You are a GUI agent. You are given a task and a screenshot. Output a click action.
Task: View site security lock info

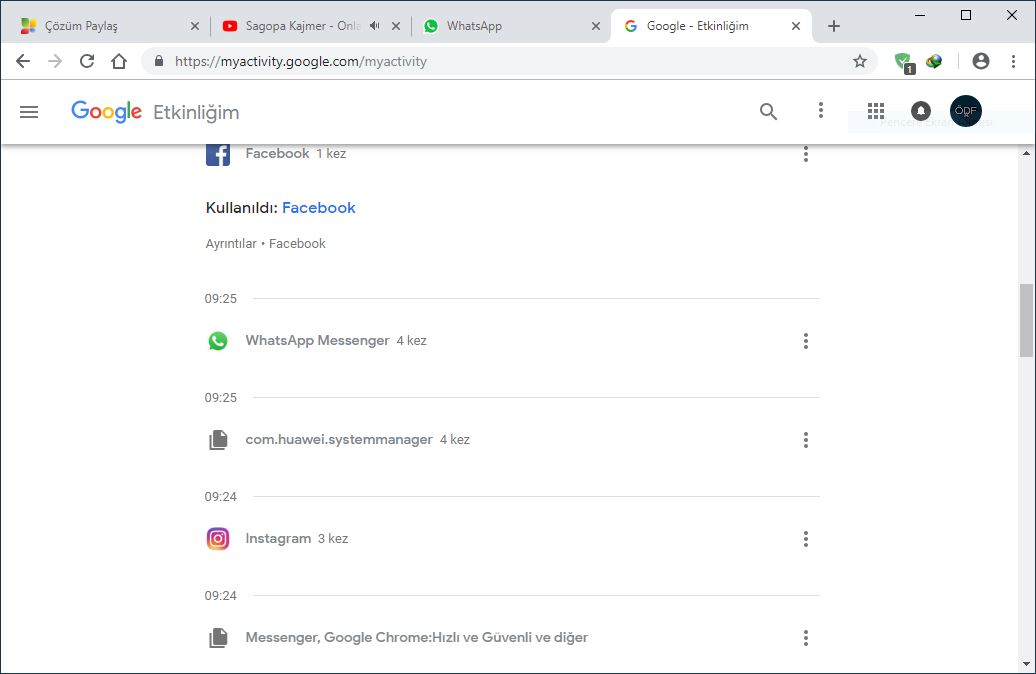(159, 61)
